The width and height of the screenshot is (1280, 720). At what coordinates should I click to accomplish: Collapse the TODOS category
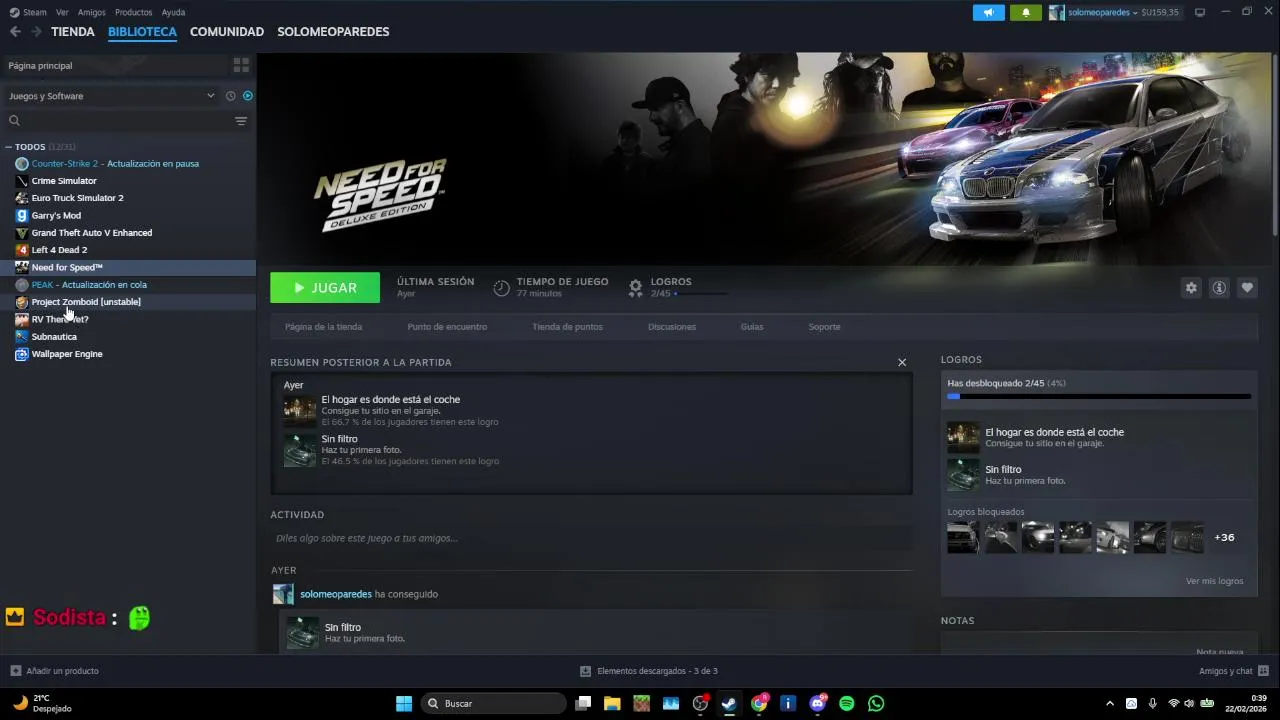coord(9,147)
